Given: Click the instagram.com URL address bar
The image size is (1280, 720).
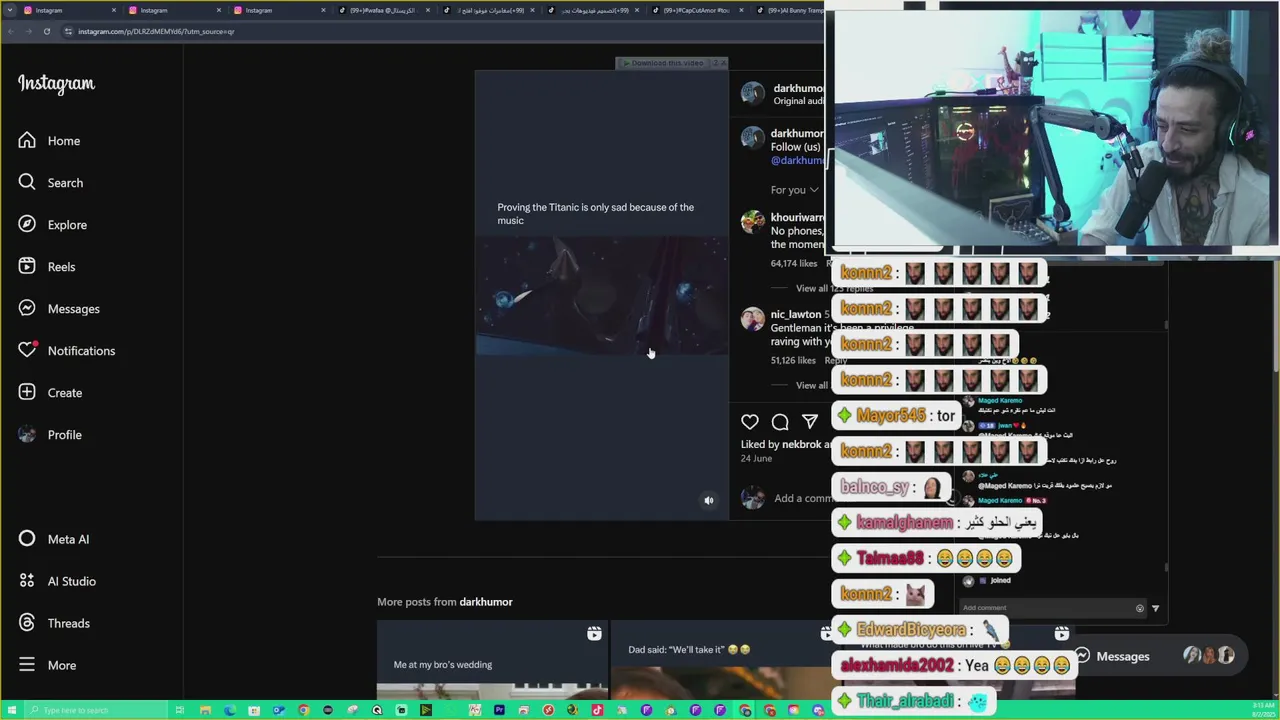Looking at the screenshot, I should tap(440, 31).
